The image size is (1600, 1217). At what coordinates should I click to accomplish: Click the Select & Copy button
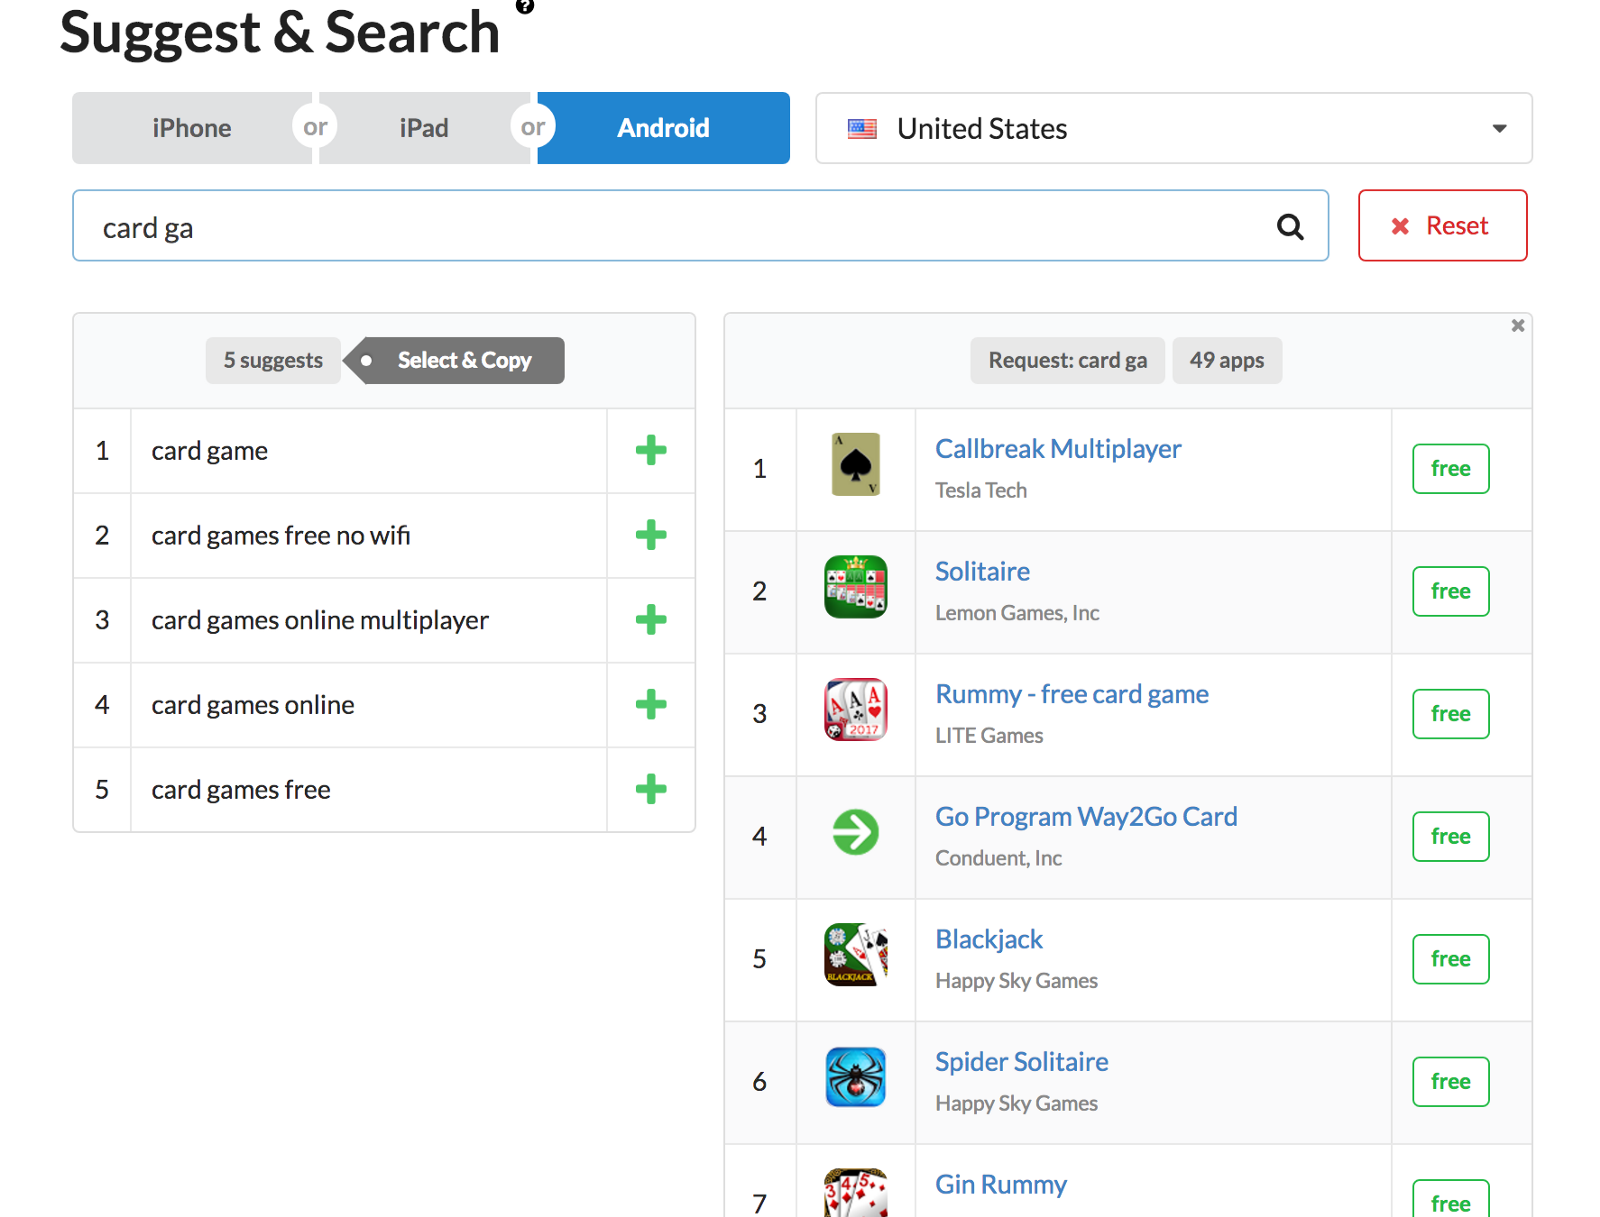[x=463, y=360]
